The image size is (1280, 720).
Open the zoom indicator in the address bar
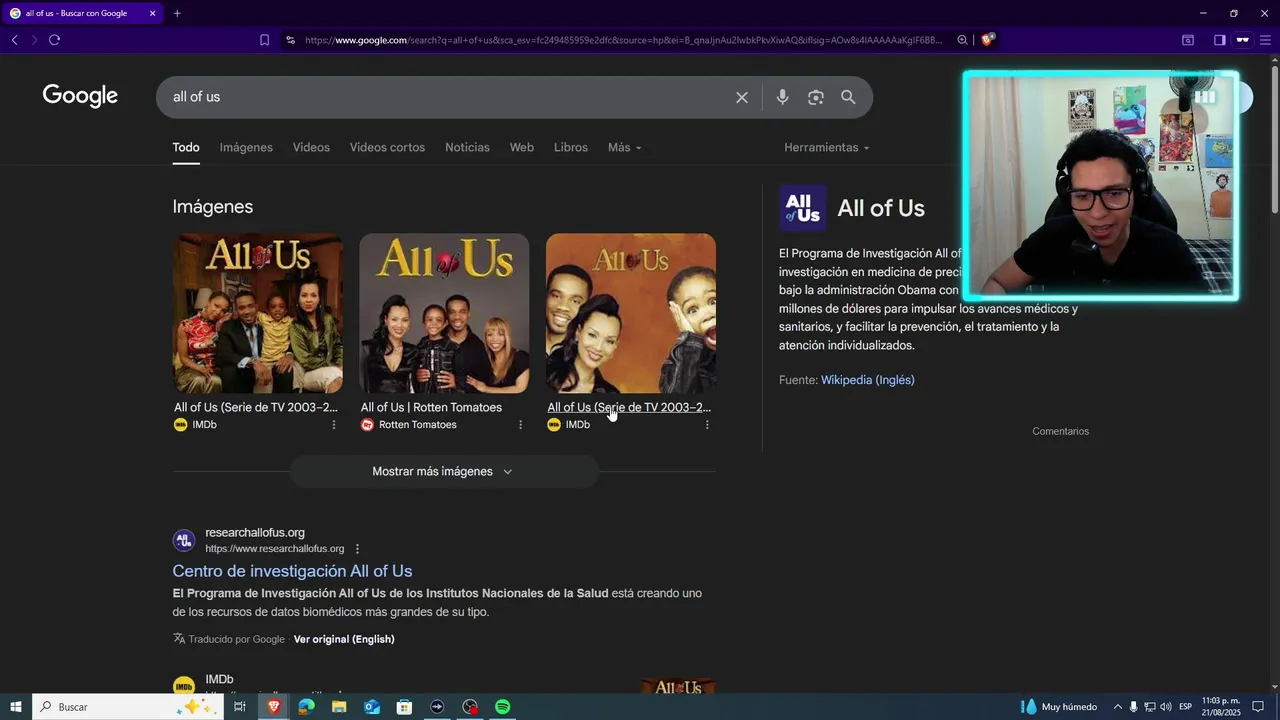(962, 40)
